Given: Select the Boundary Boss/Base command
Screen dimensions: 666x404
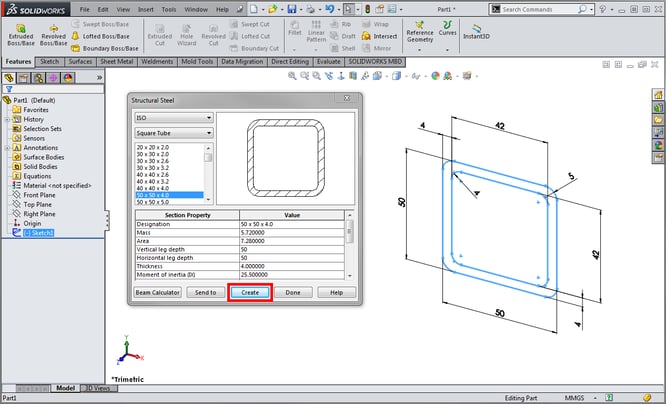Looking at the screenshot, I should pyautogui.click(x=105, y=48).
